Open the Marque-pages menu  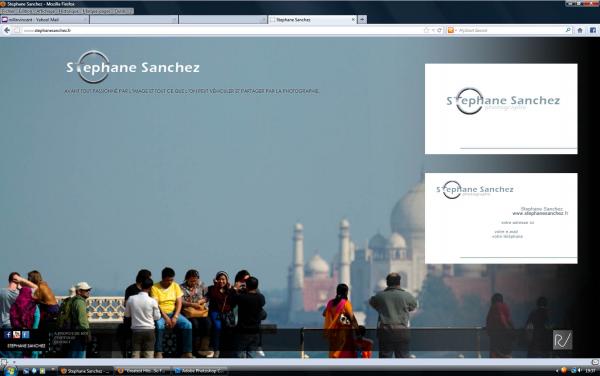pyautogui.click(x=97, y=11)
